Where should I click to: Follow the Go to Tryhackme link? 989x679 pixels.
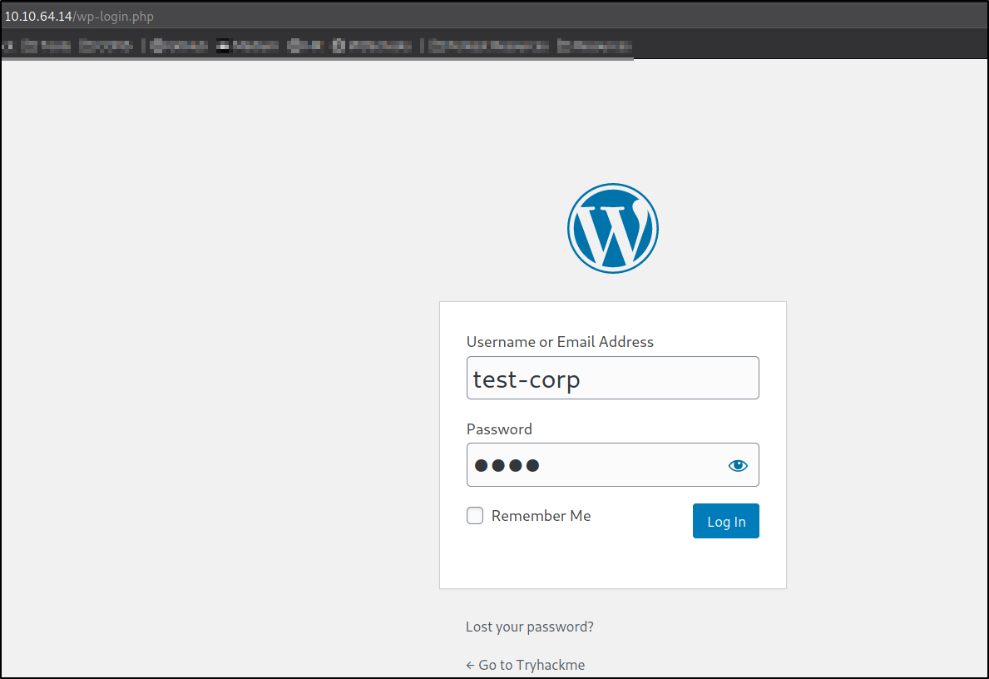pyautogui.click(x=525, y=665)
